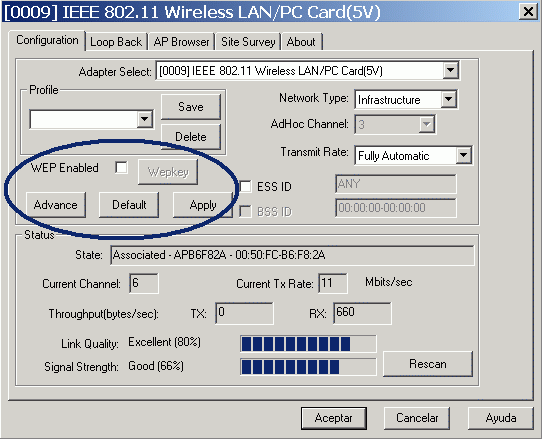
Task: Rescan for wireless networks
Action: [428, 364]
